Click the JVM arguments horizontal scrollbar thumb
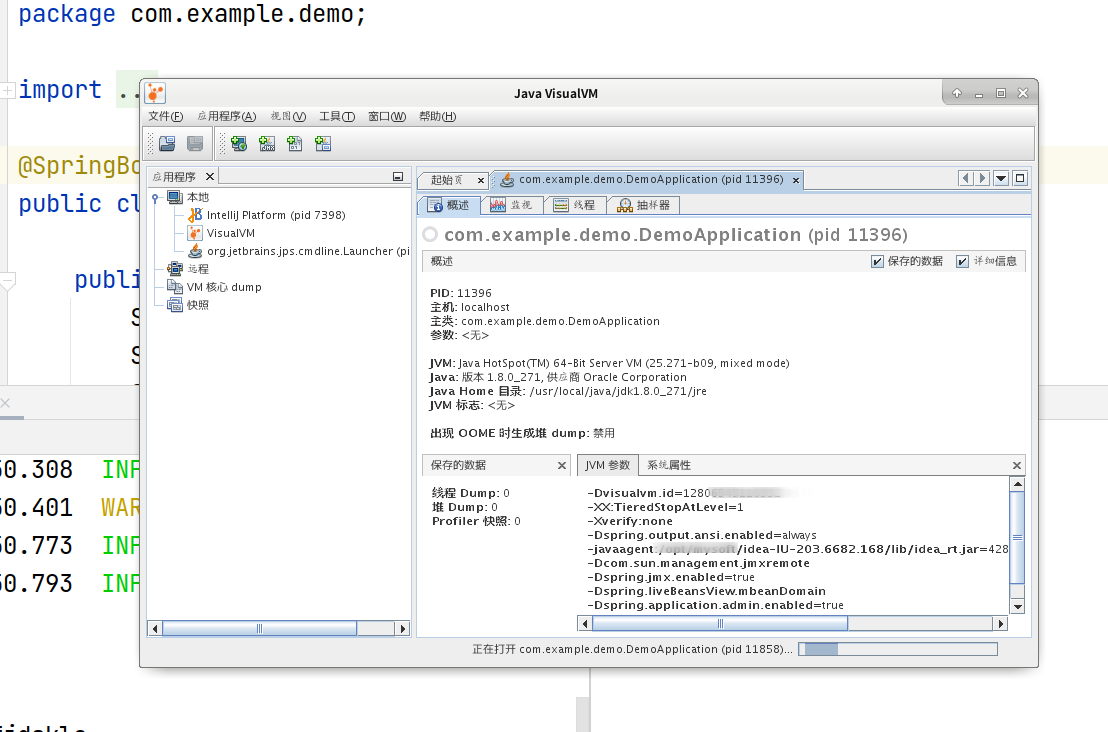The width and height of the screenshot is (1108, 732). [720, 623]
